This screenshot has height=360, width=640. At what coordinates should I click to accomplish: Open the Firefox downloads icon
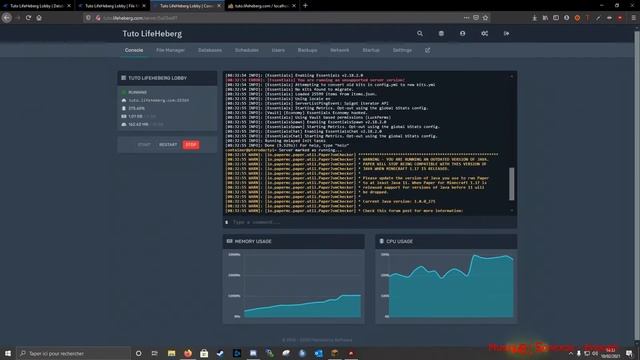pyautogui.click(x=534, y=18)
